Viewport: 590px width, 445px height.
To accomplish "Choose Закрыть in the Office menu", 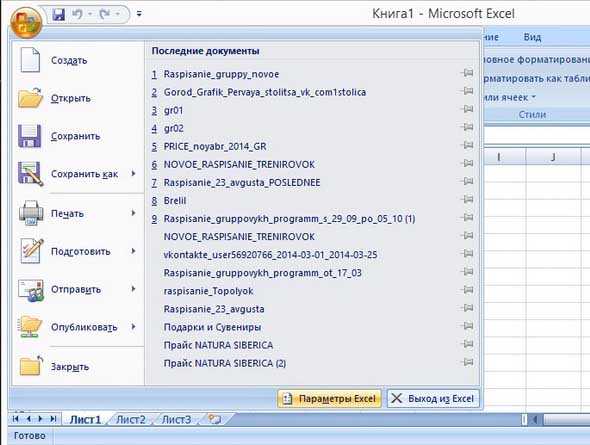I will 79,367.
